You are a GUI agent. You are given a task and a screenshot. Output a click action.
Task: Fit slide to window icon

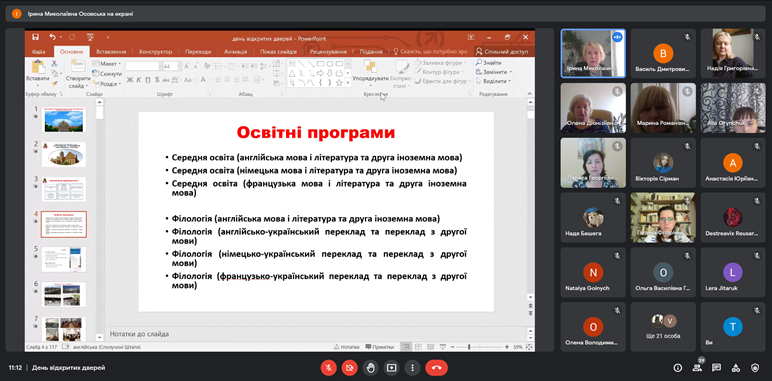coord(528,347)
